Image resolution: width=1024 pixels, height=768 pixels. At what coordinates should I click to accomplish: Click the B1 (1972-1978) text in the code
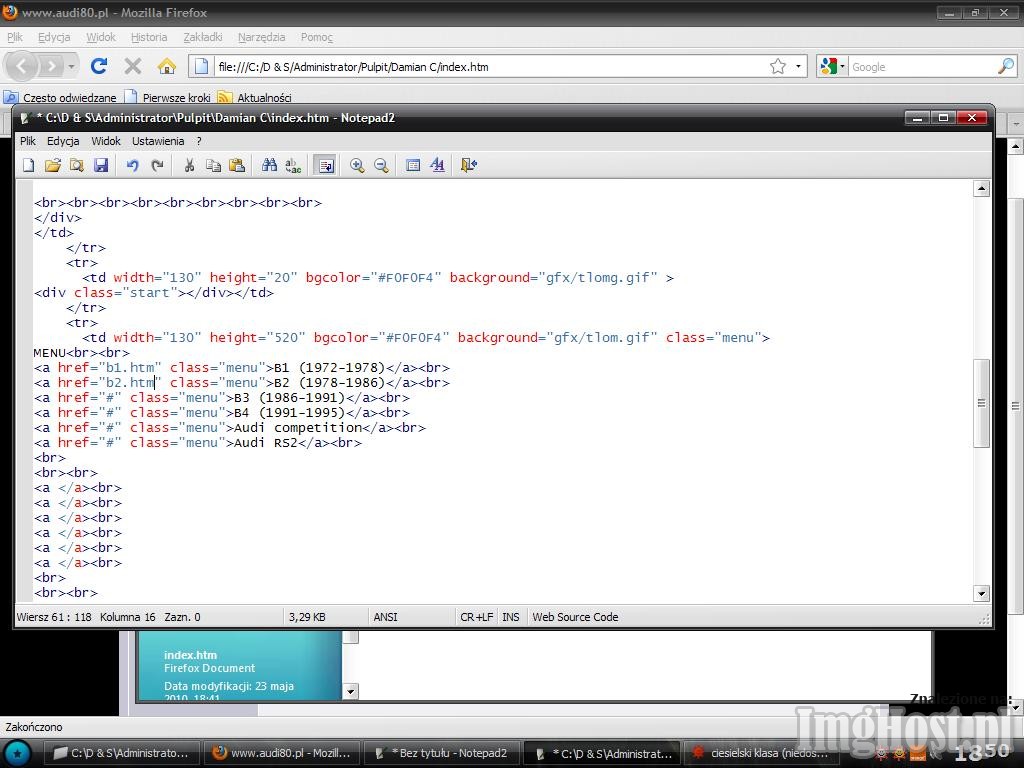(x=330, y=368)
